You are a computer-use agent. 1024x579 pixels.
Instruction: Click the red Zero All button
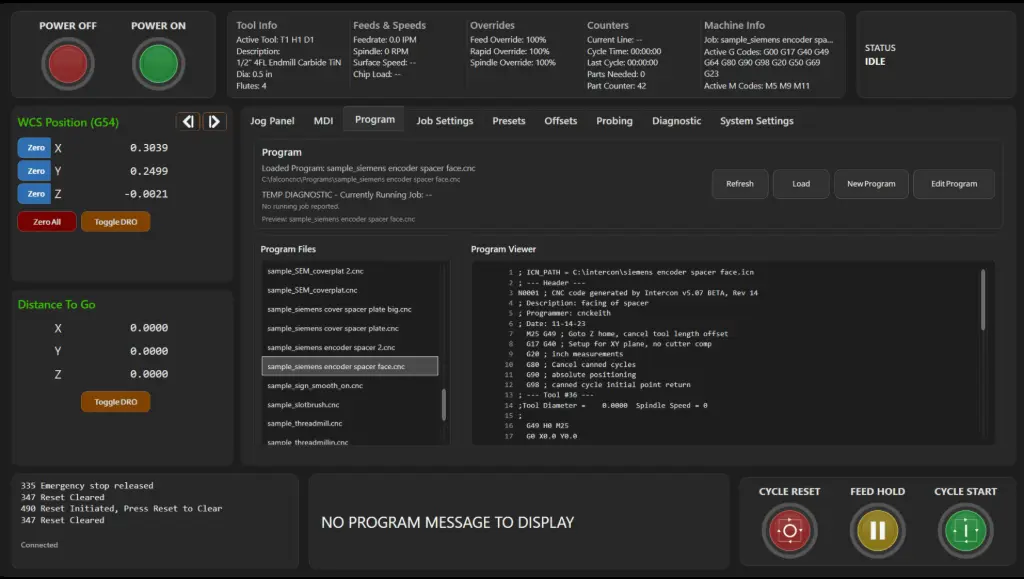coord(47,222)
